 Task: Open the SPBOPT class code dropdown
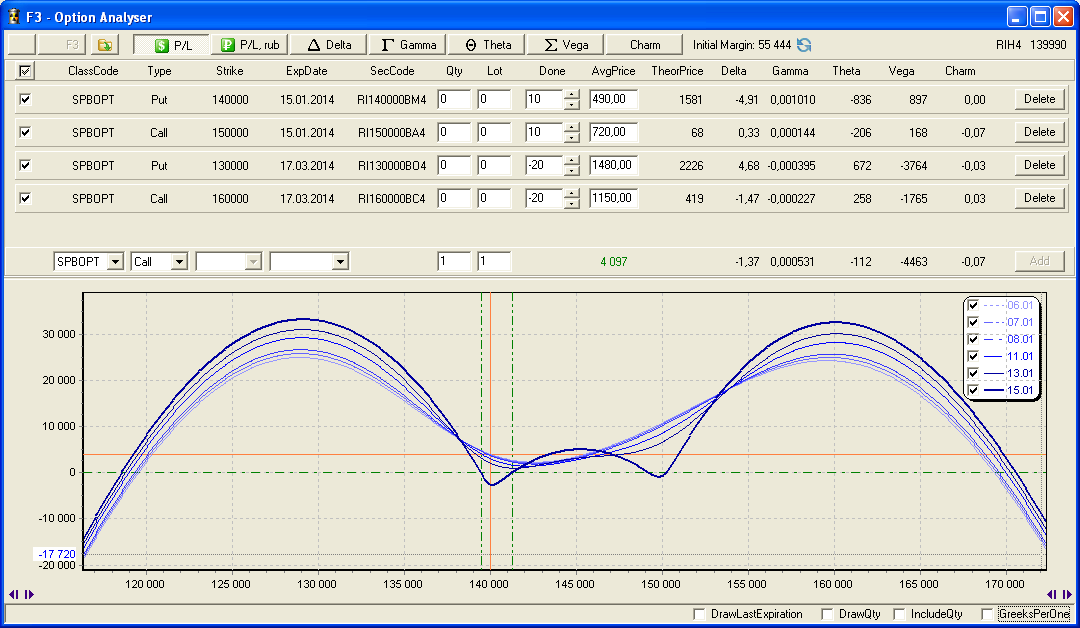coord(115,261)
